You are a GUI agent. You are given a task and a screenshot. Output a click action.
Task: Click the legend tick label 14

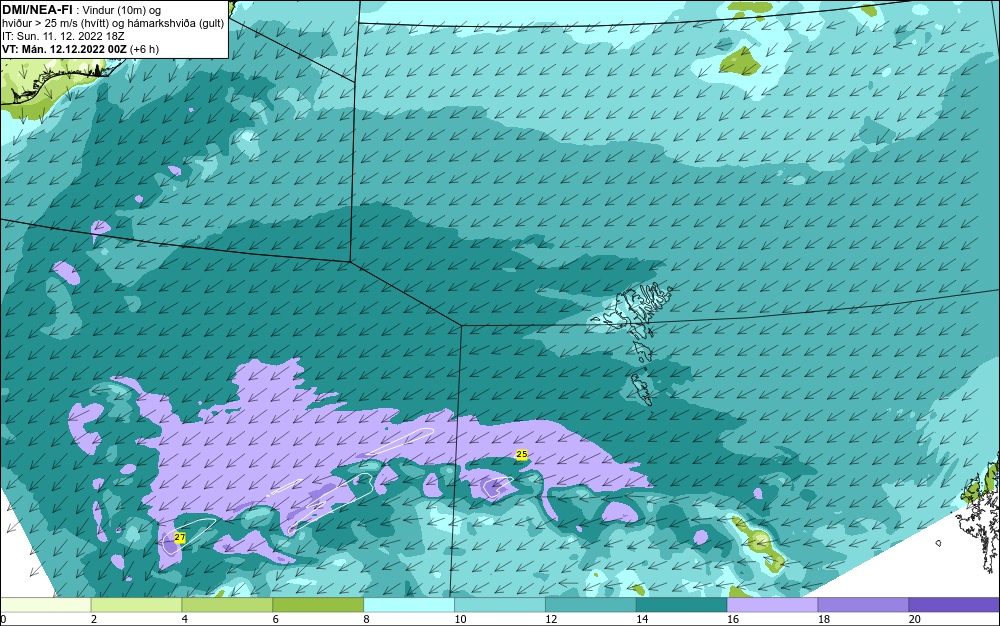click(642, 620)
